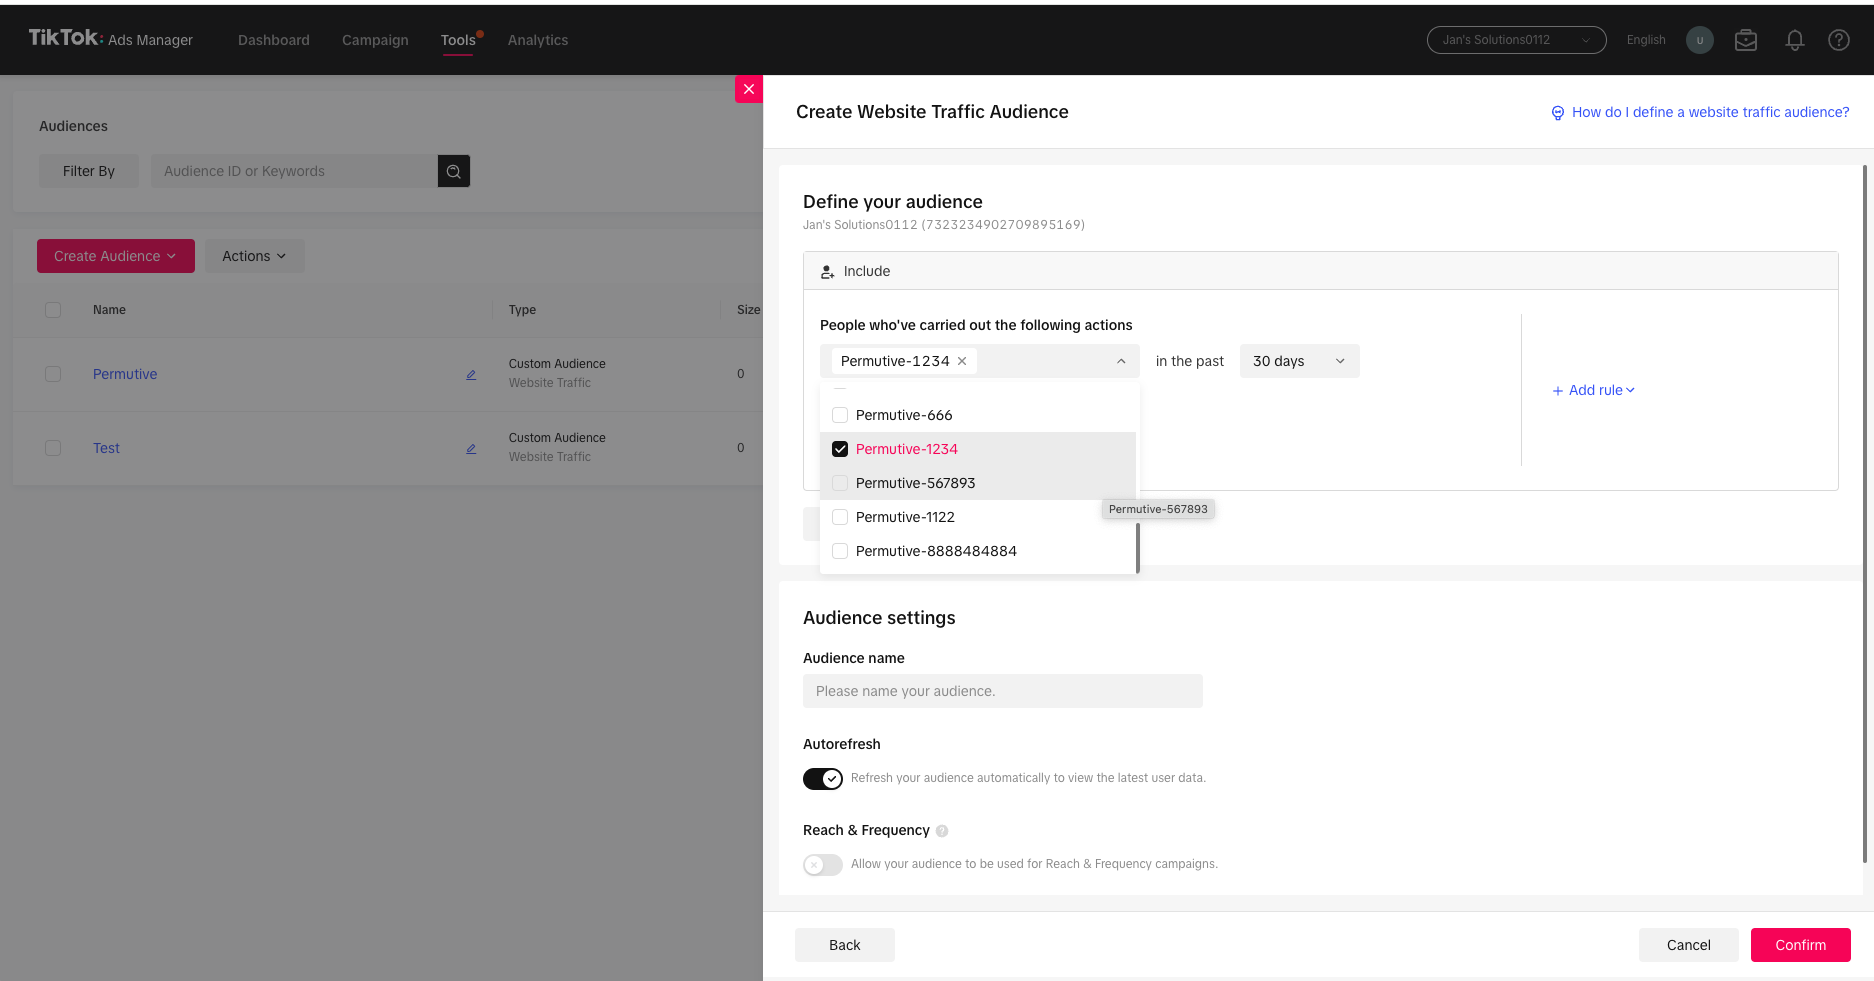1874x981 pixels.
Task: Open the Actions dropdown
Action: 255,256
